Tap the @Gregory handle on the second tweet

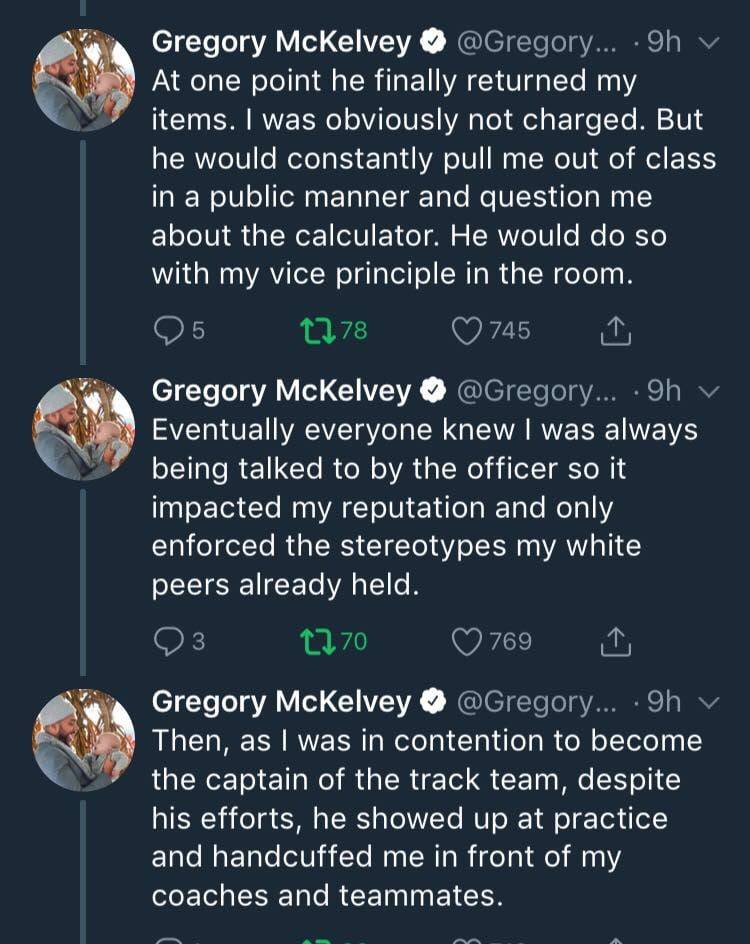tap(541, 391)
